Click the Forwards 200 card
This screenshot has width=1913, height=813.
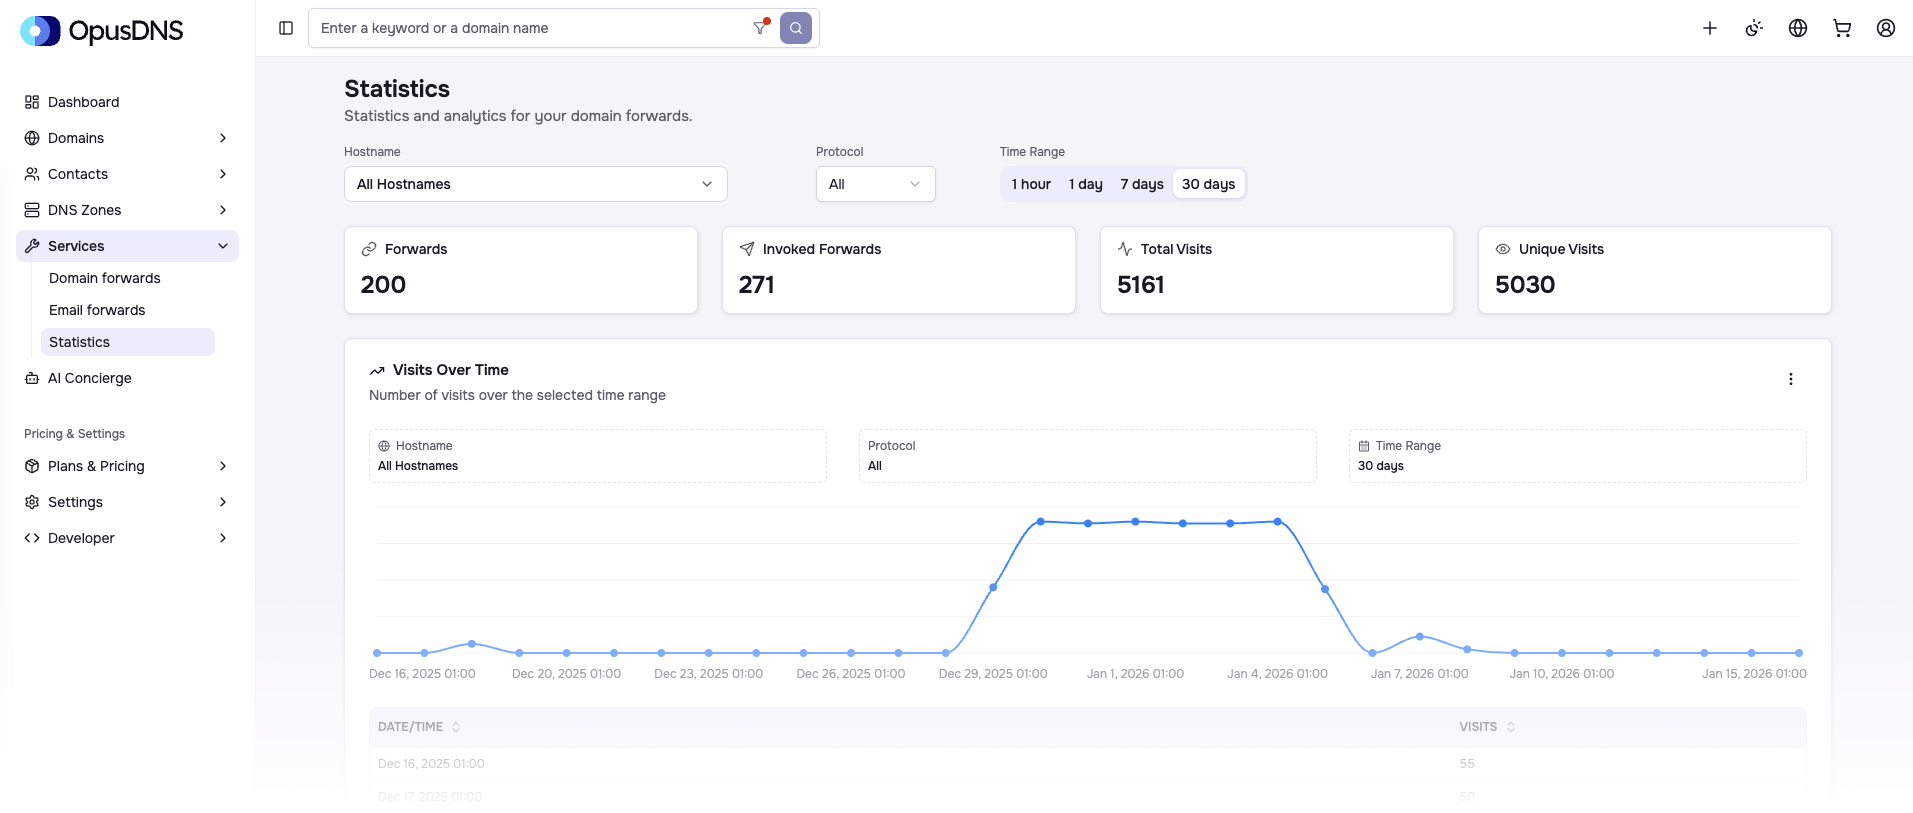click(521, 270)
